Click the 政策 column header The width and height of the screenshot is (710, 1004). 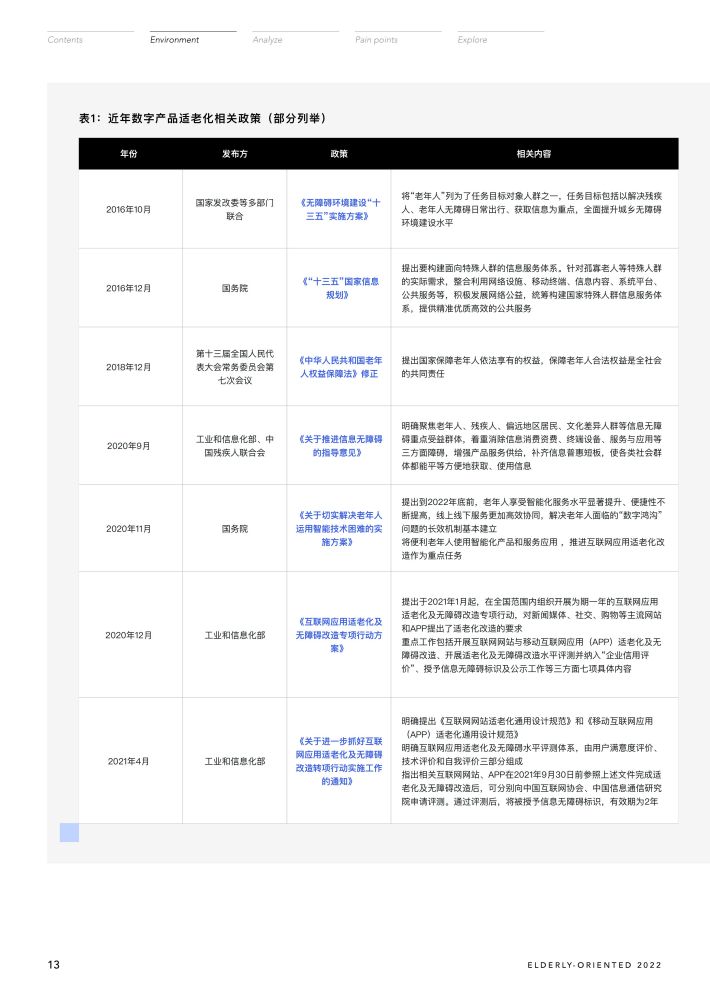(x=339, y=154)
